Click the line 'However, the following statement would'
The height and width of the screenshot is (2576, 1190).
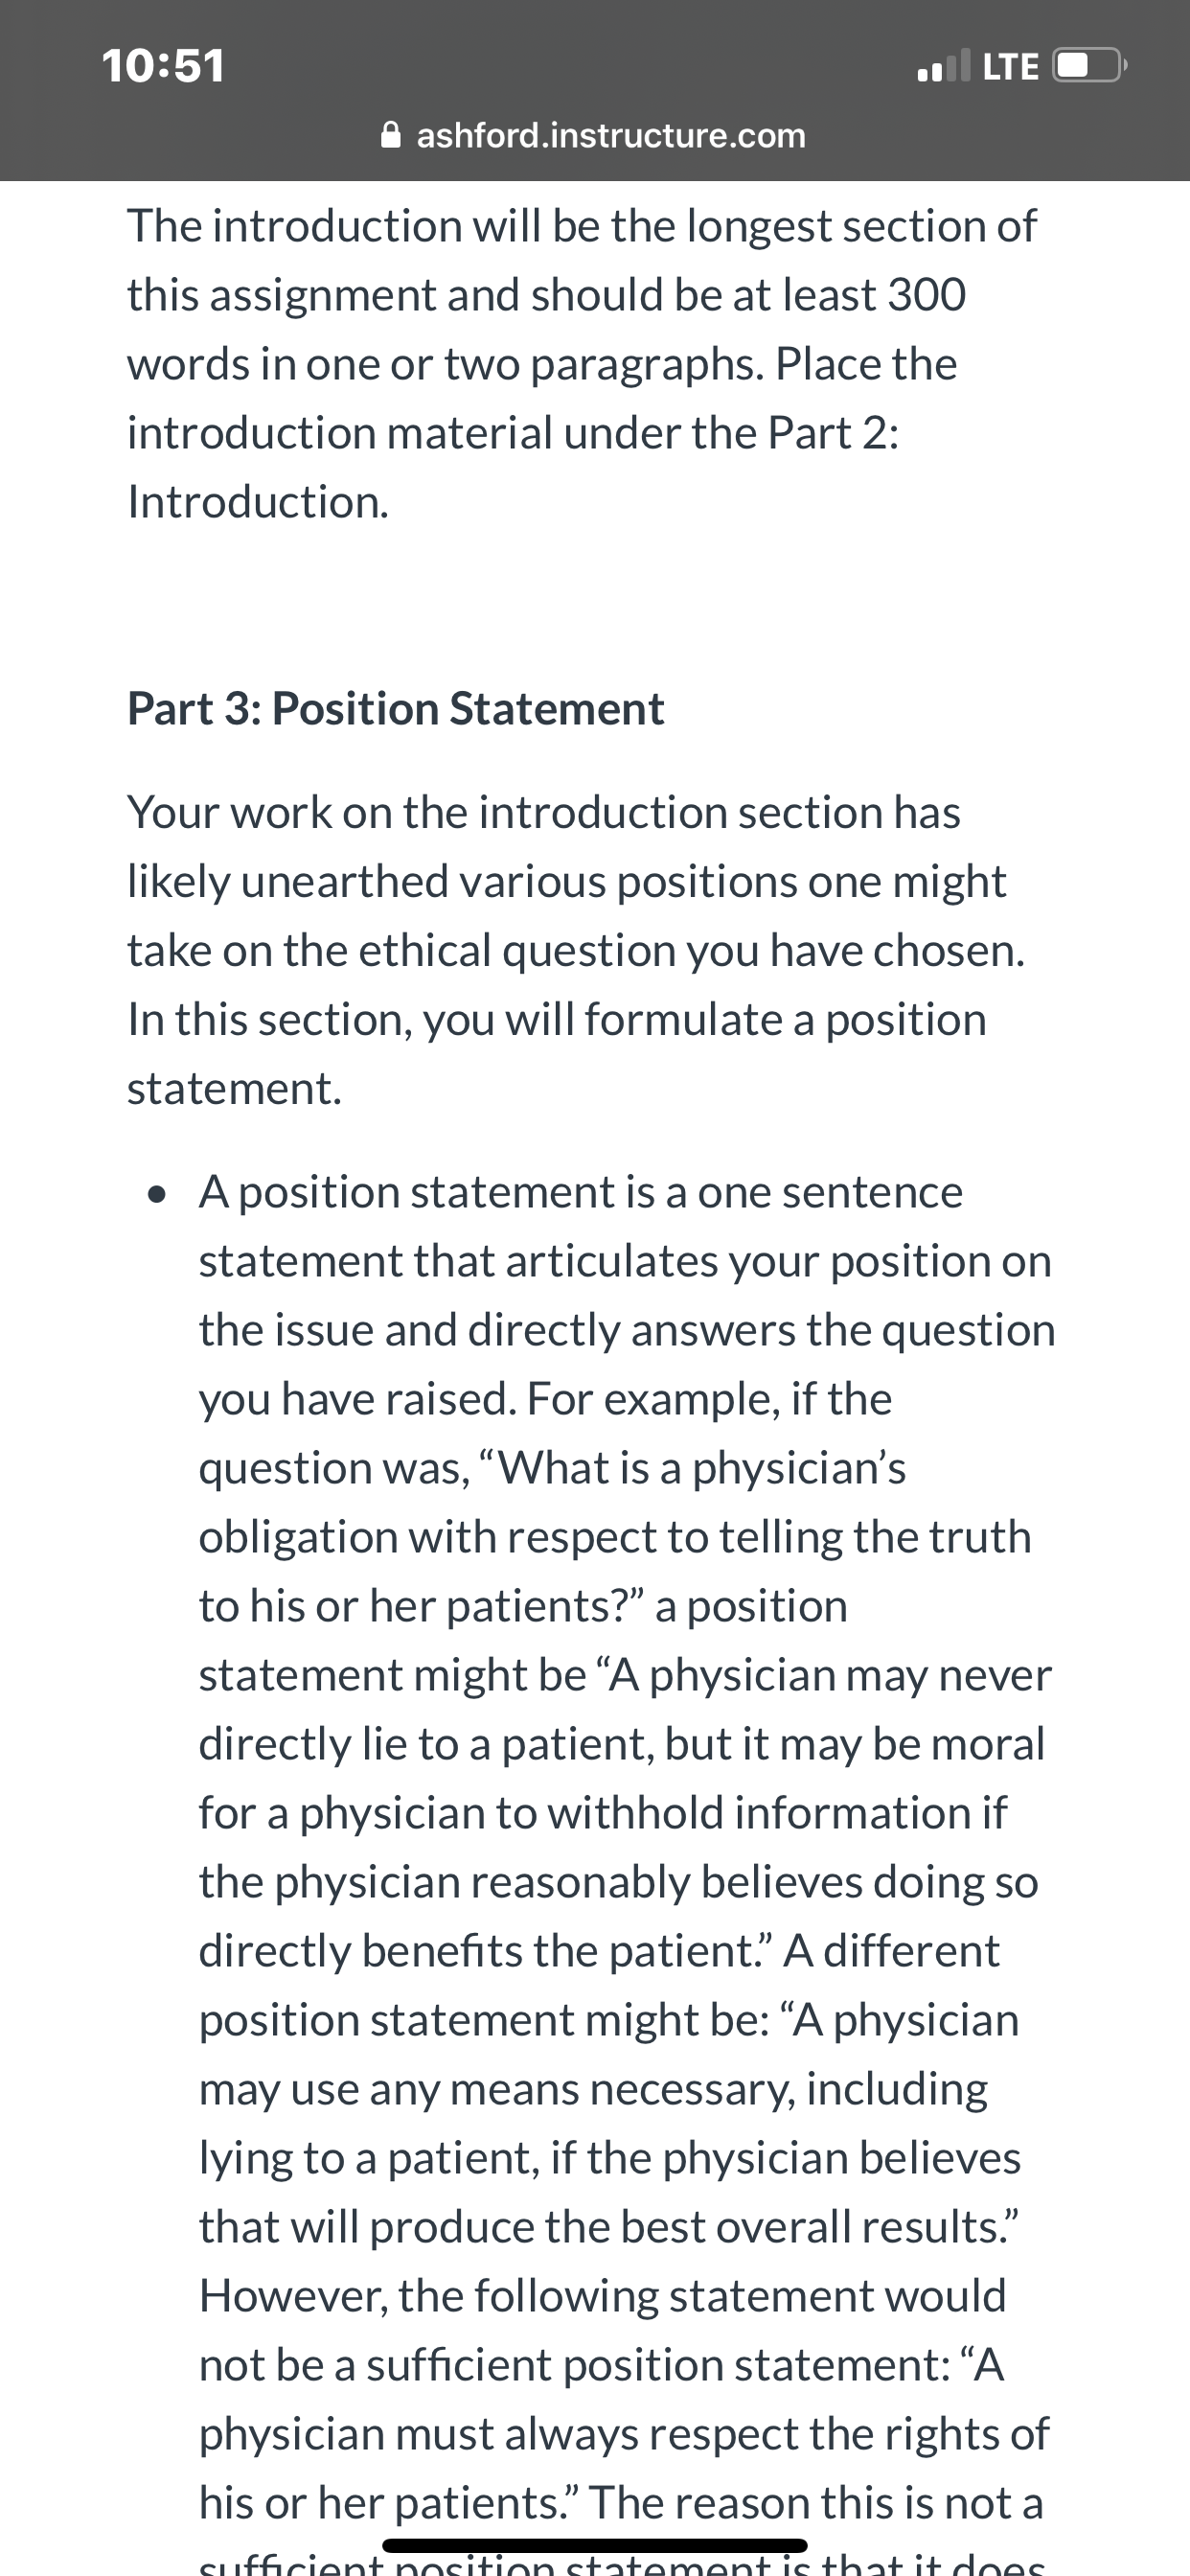tap(602, 2296)
